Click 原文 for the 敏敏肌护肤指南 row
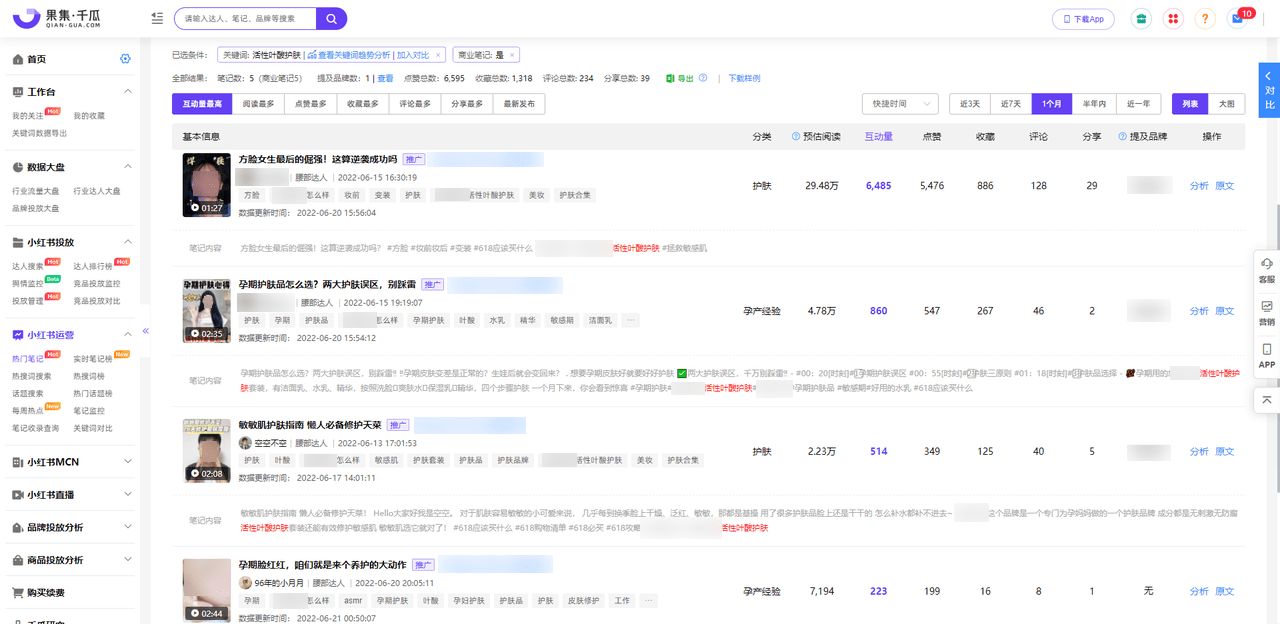 click(x=1224, y=451)
